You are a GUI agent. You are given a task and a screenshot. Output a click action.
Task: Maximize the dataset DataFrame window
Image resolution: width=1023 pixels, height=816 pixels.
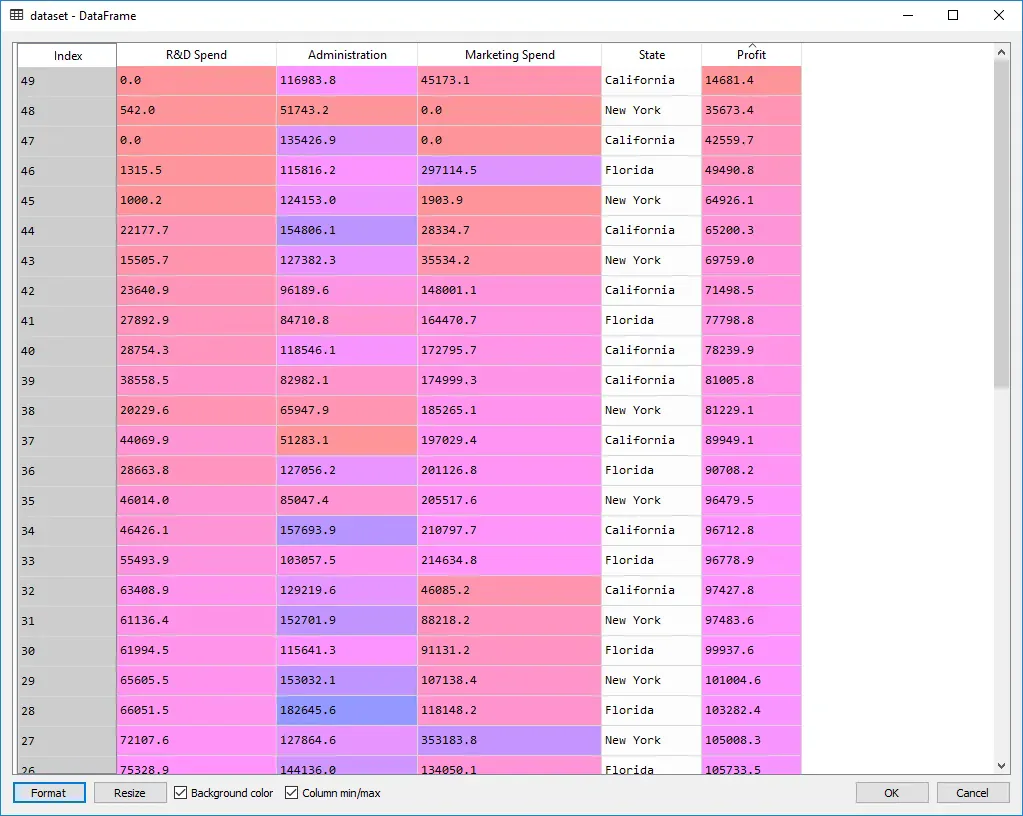point(953,15)
